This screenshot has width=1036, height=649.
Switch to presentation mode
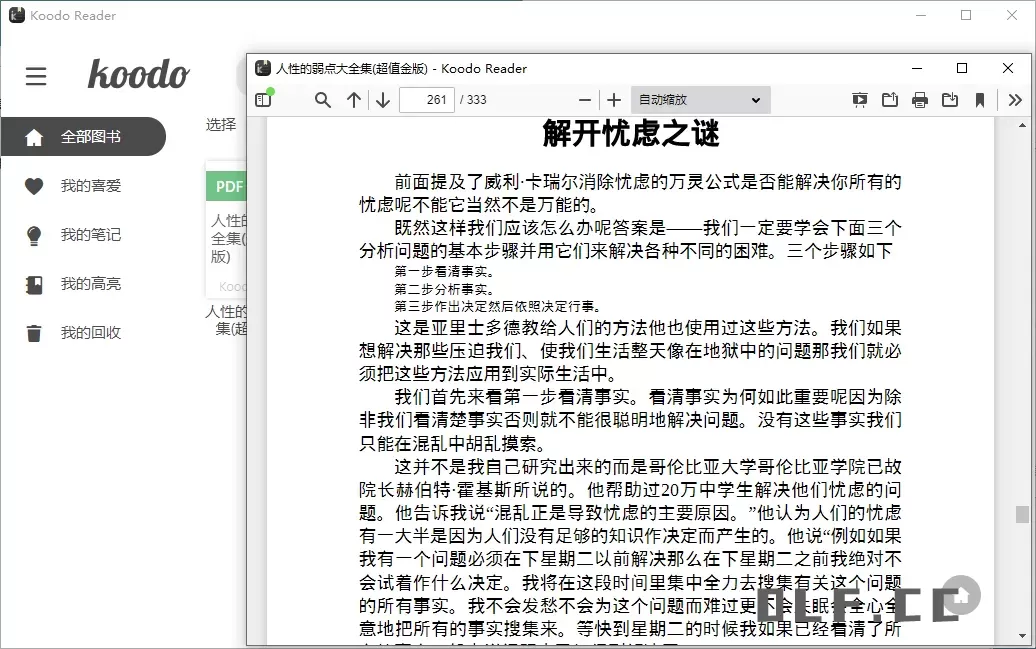click(x=859, y=100)
